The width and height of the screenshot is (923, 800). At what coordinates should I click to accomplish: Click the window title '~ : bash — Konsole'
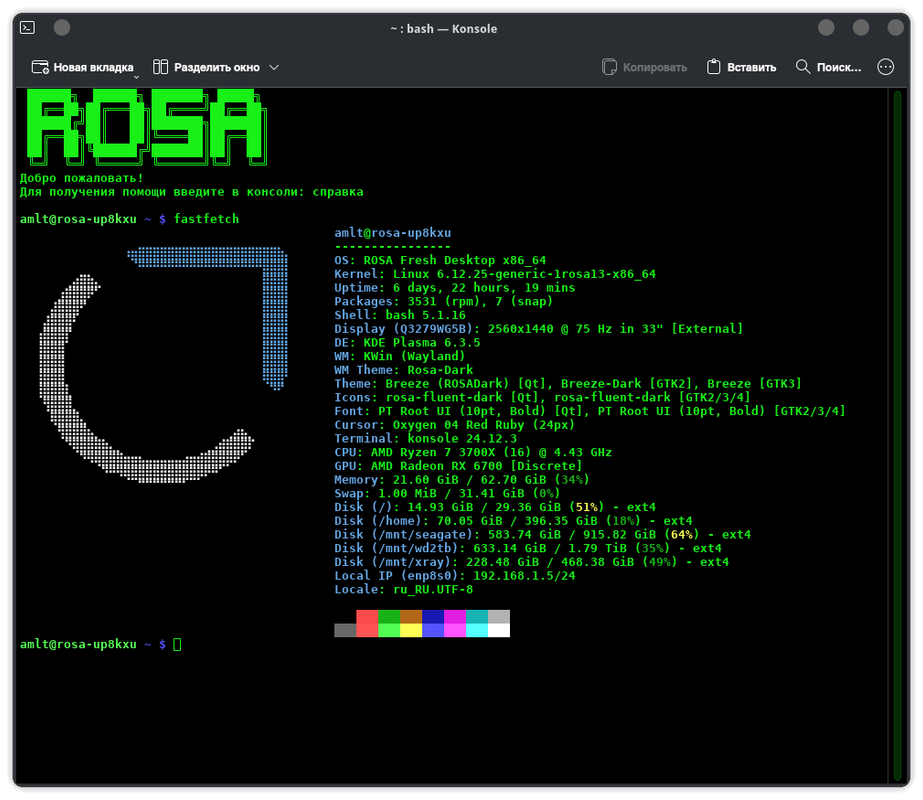(444, 28)
